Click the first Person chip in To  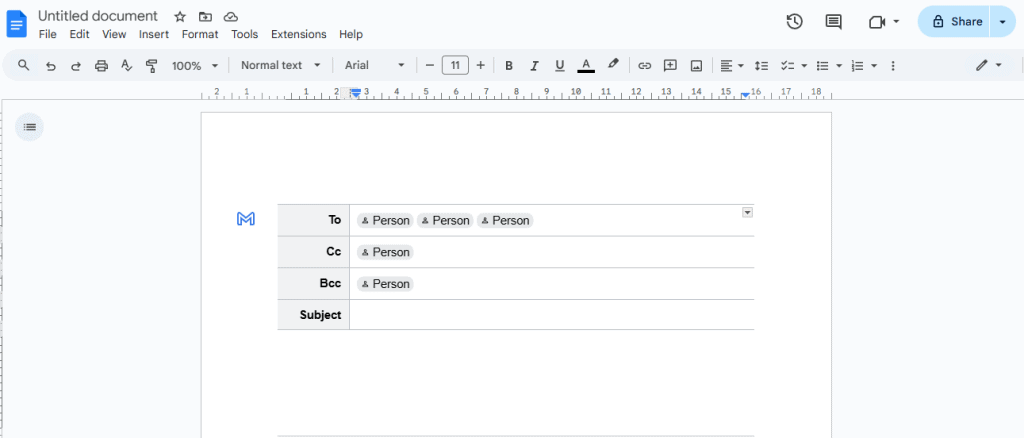coord(386,220)
